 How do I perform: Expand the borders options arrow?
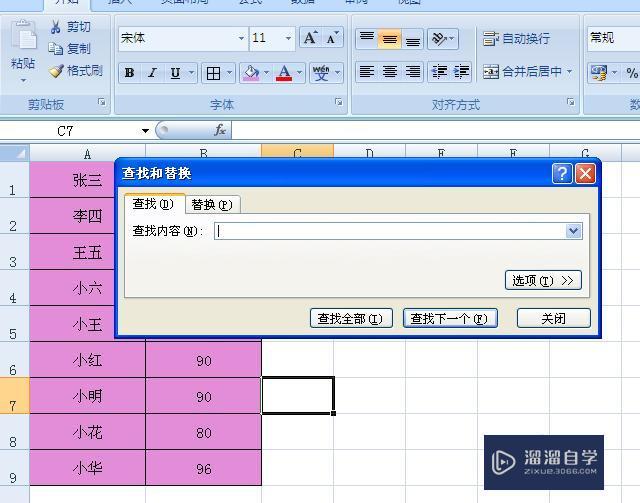click(x=229, y=73)
